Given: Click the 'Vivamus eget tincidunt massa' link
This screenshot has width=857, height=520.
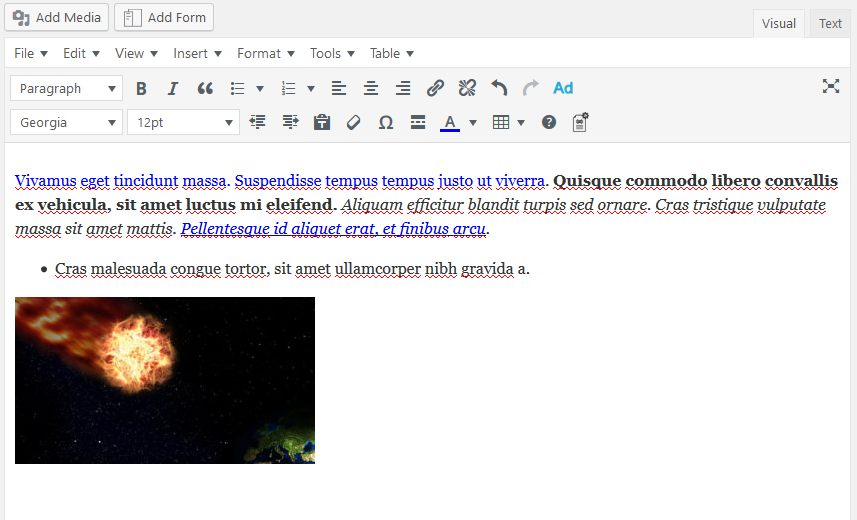Looking at the screenshot, I should [x=120, y=180].
